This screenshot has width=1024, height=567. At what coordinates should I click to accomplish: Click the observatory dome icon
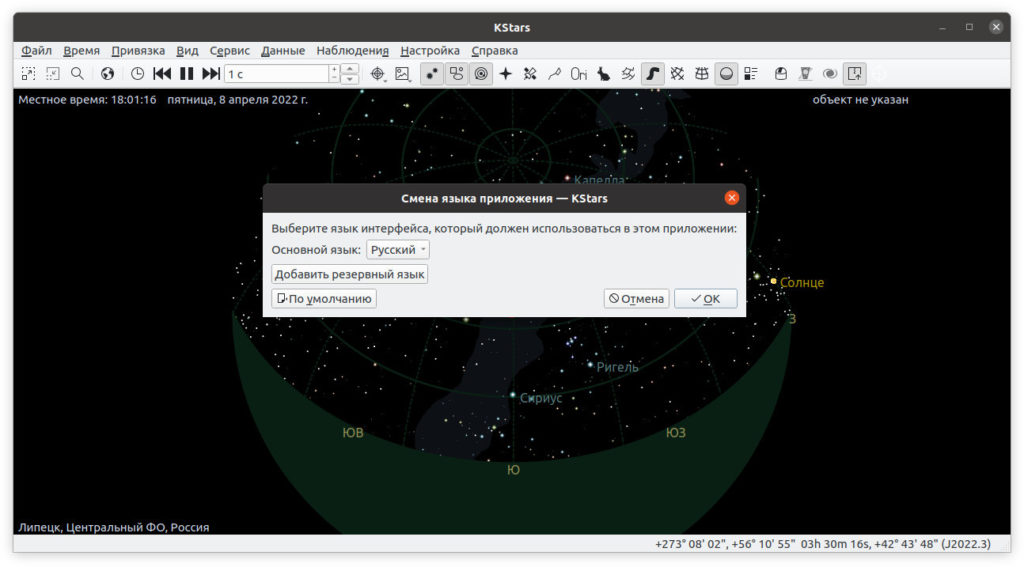pos(780,74)
